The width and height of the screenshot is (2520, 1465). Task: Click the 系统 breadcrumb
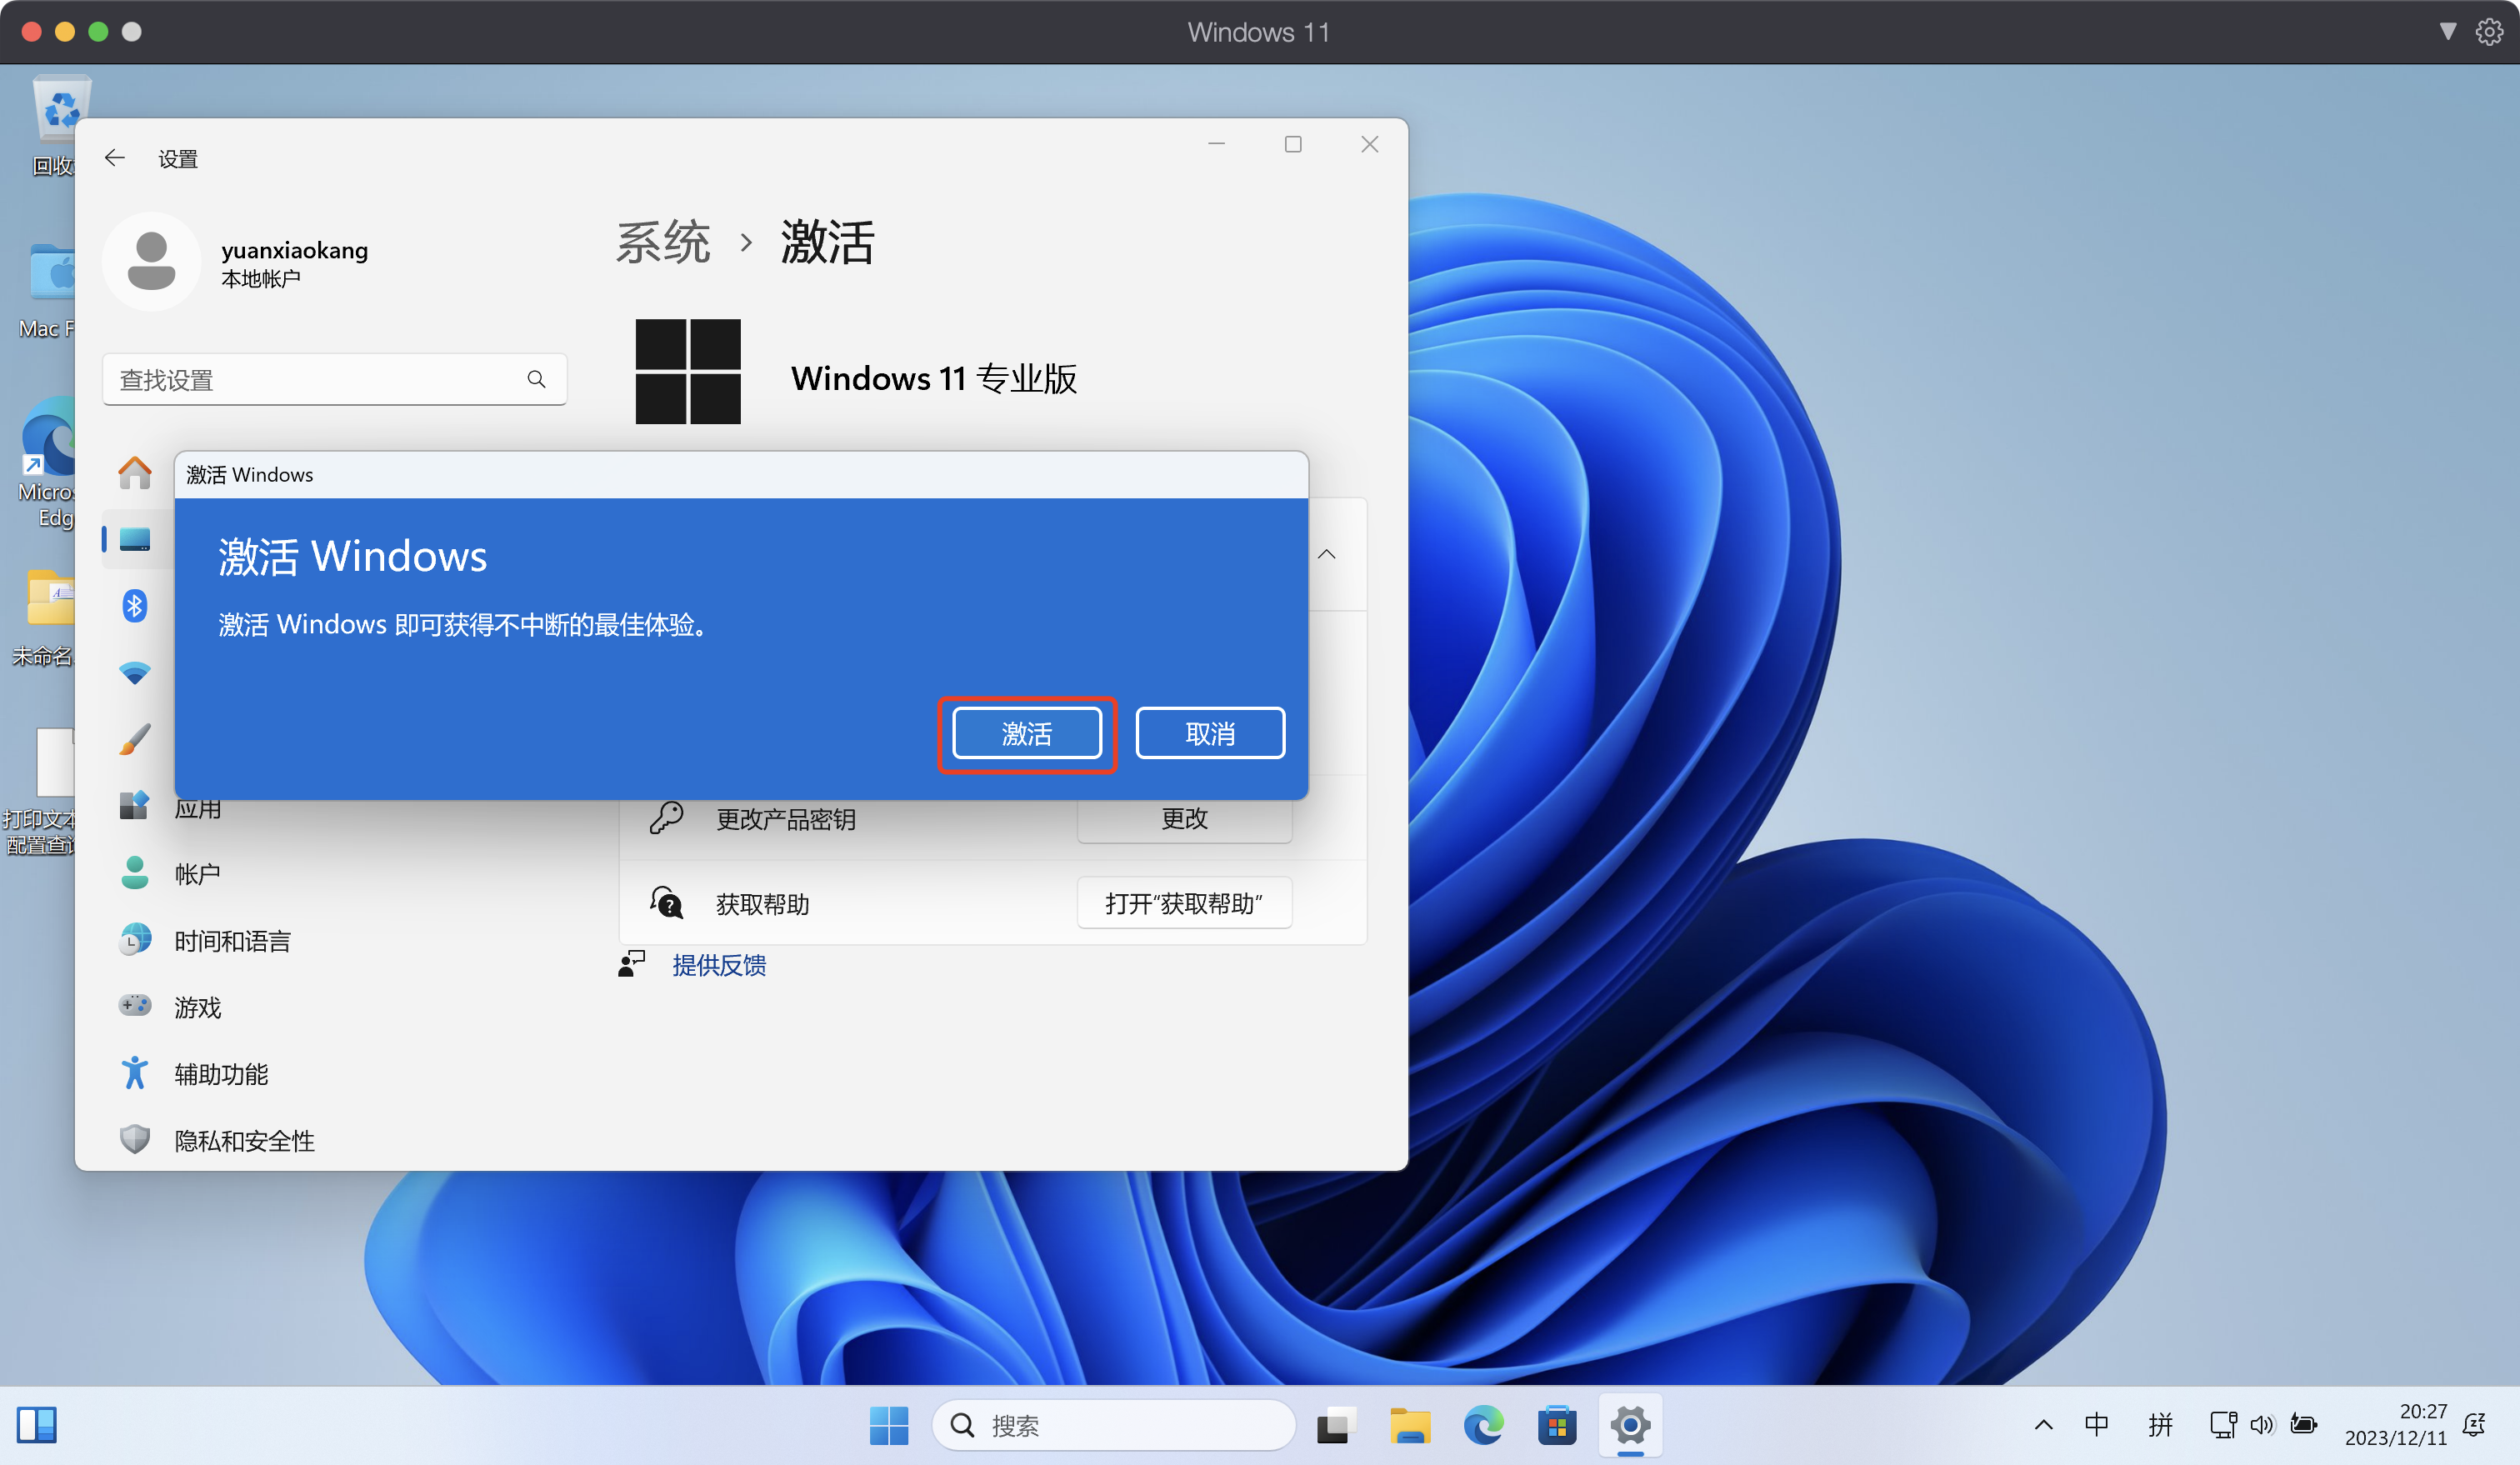(x=663, y=242)
